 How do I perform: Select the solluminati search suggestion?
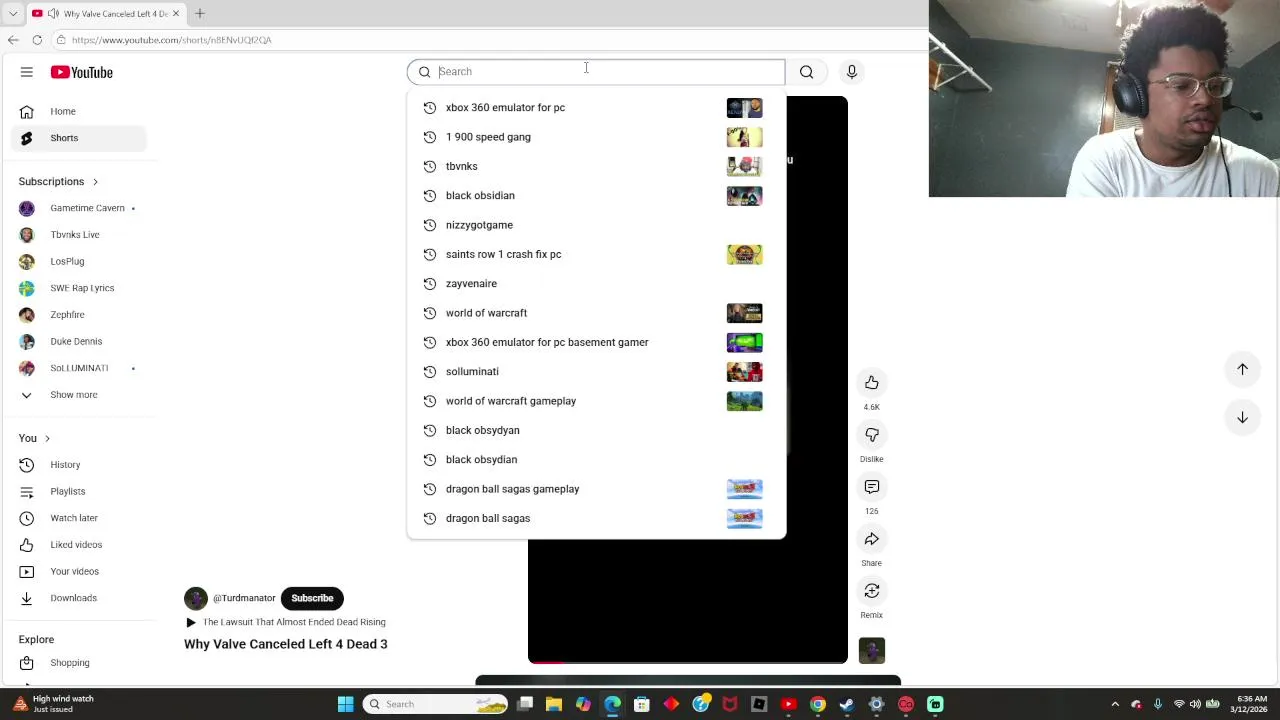coord(596,371)
